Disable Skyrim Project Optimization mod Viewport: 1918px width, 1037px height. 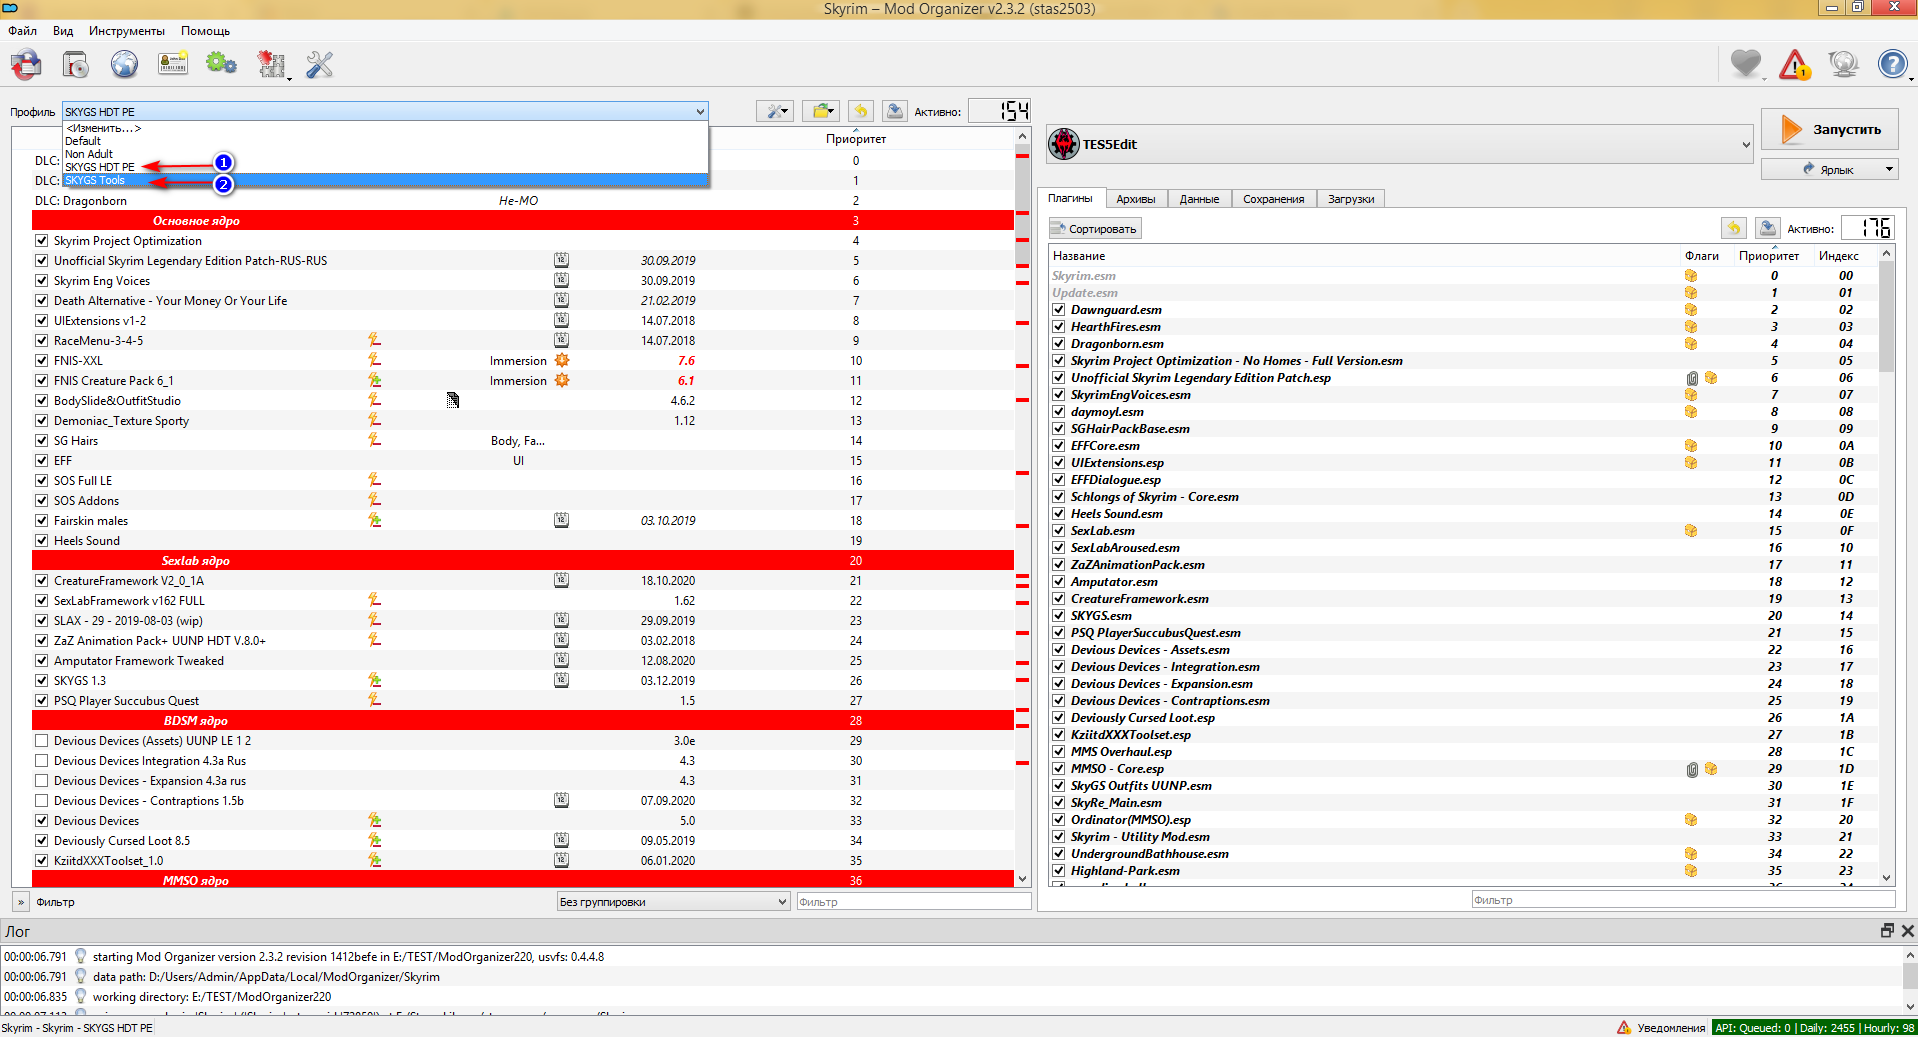tap(41, 240)
